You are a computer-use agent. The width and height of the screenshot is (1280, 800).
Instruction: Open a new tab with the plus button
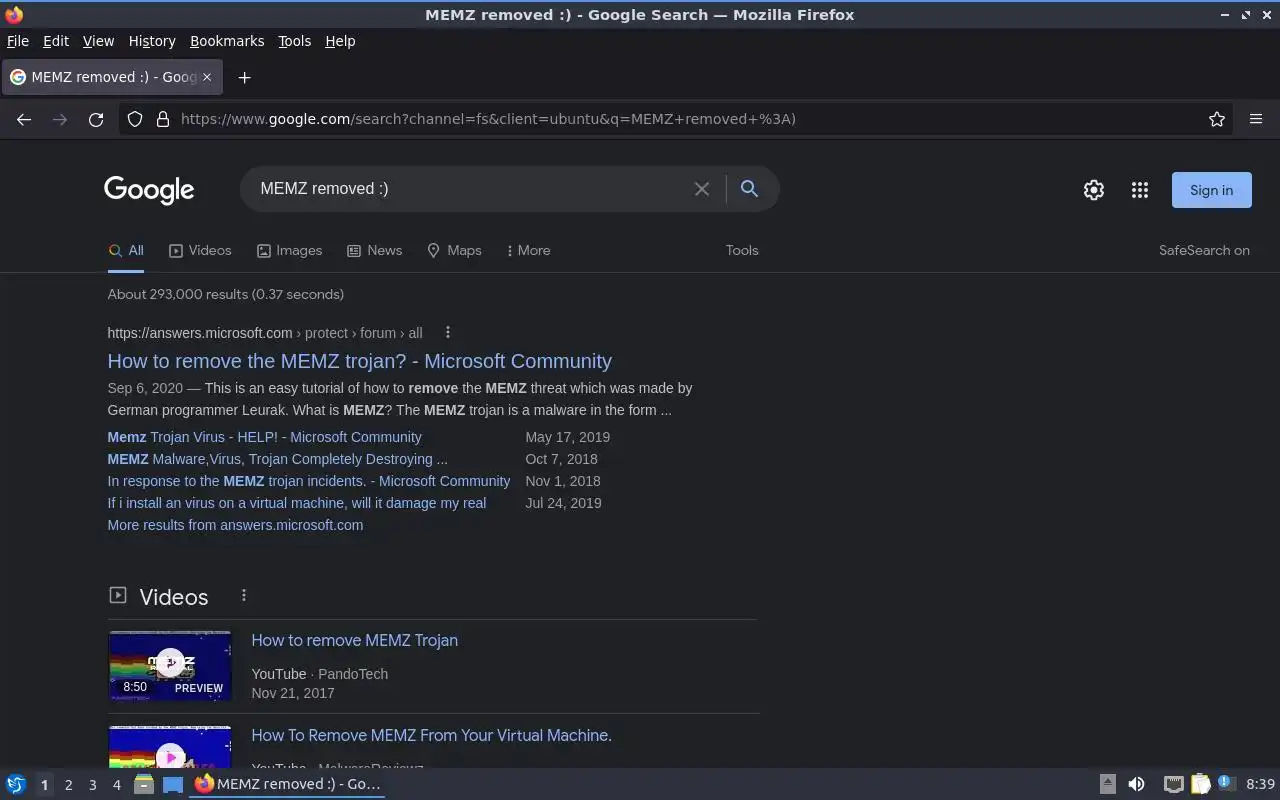pos(244,77)
